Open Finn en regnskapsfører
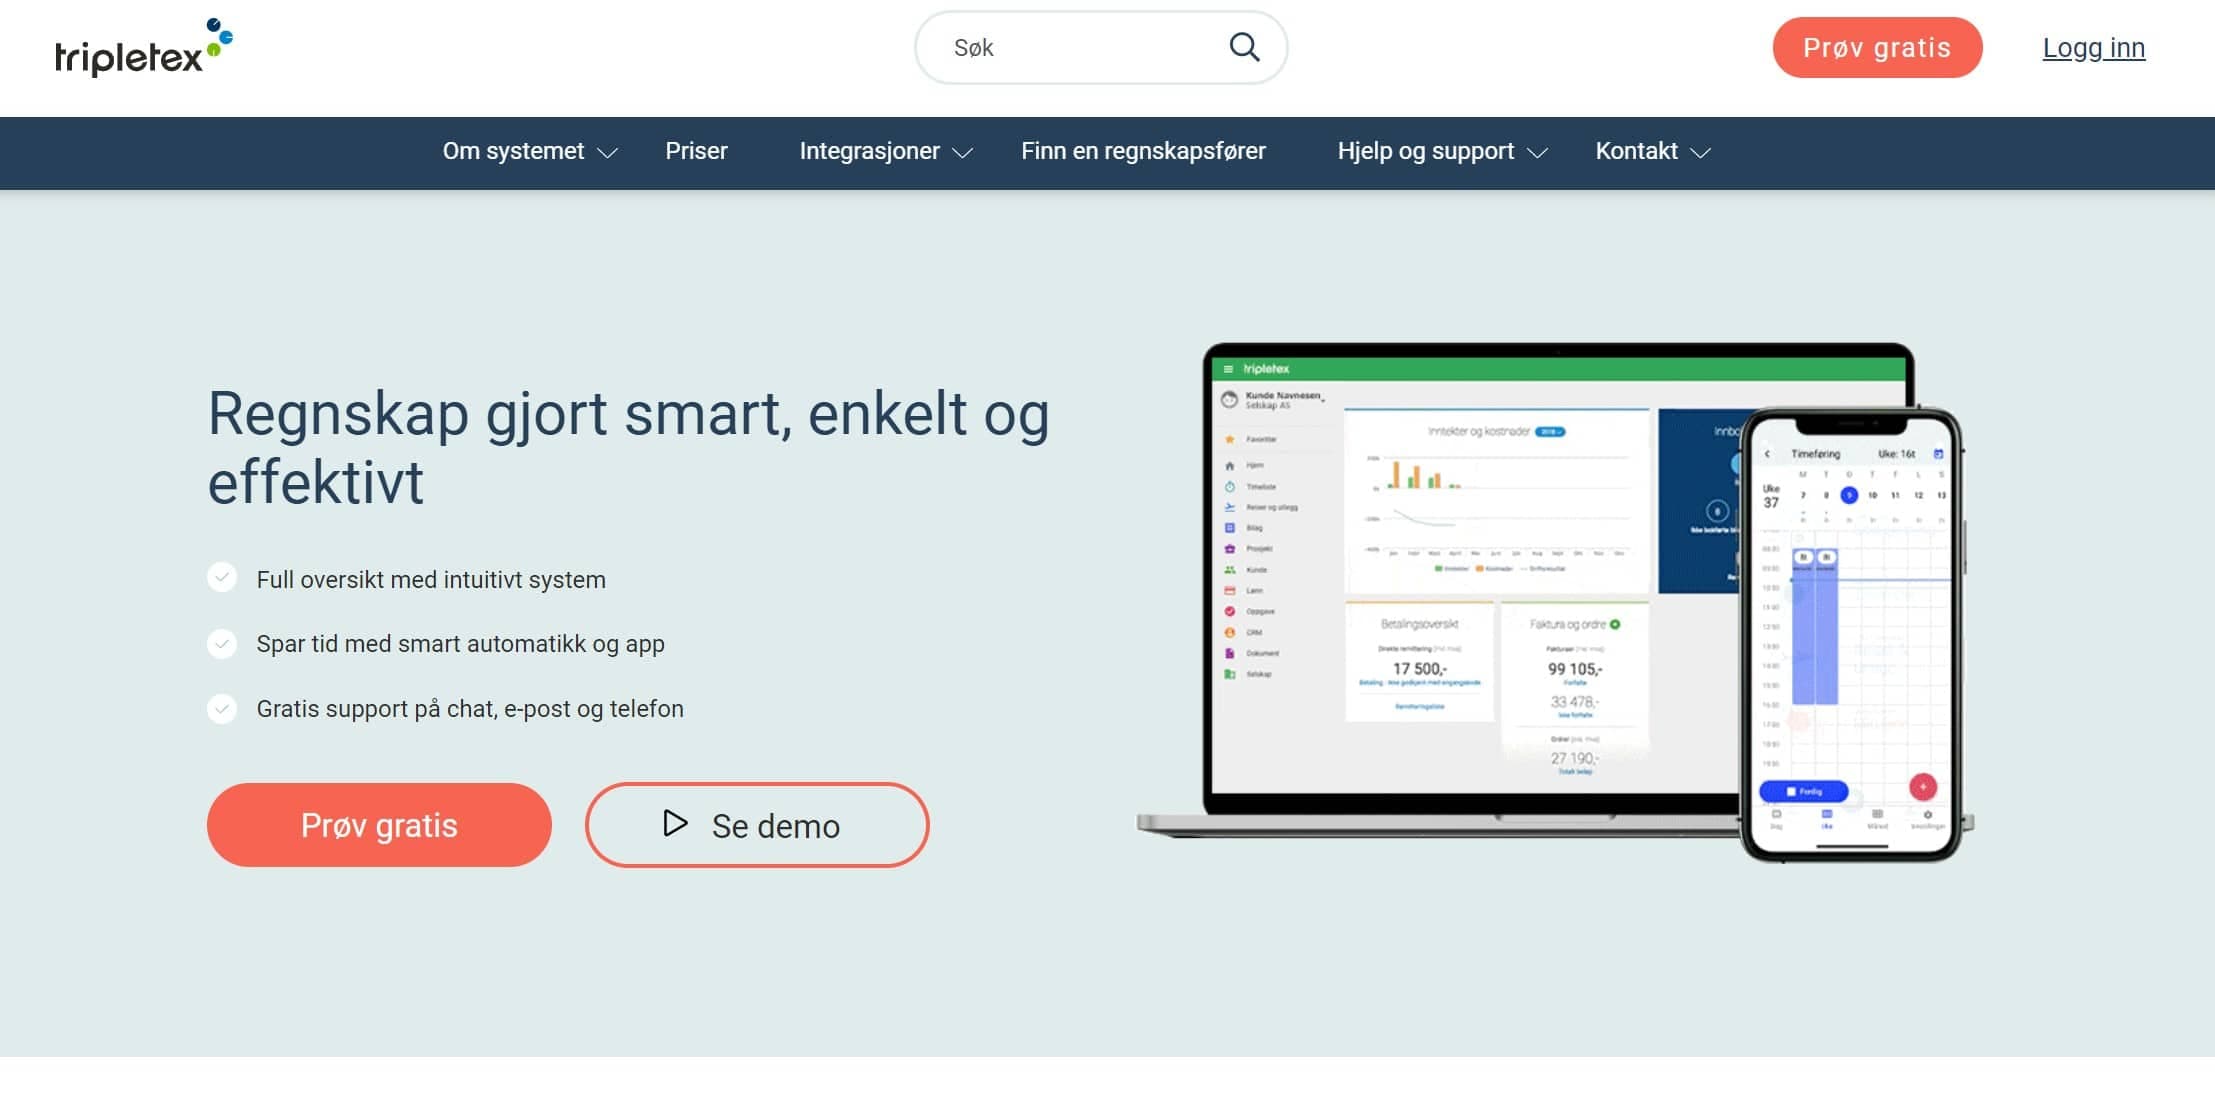 1143,151
